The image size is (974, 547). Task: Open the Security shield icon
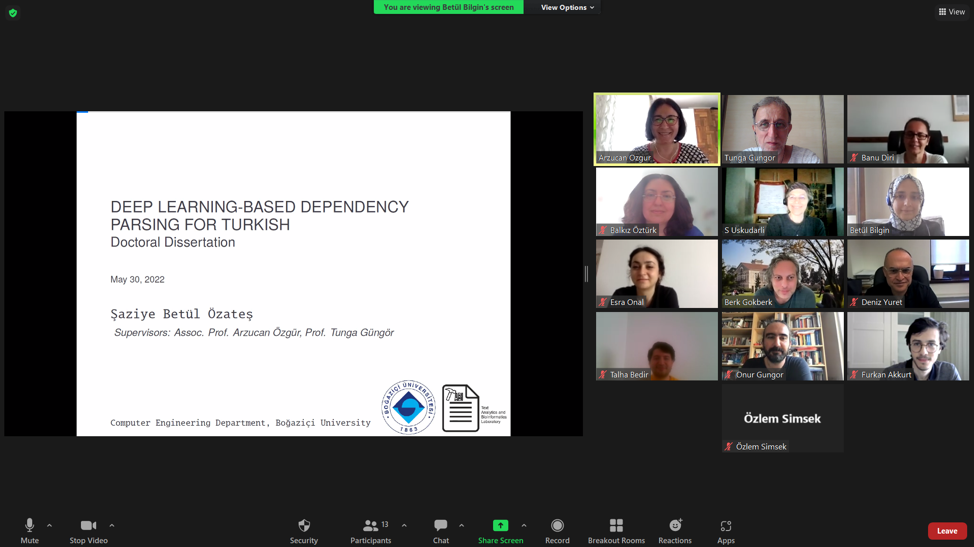click(304, 526)
